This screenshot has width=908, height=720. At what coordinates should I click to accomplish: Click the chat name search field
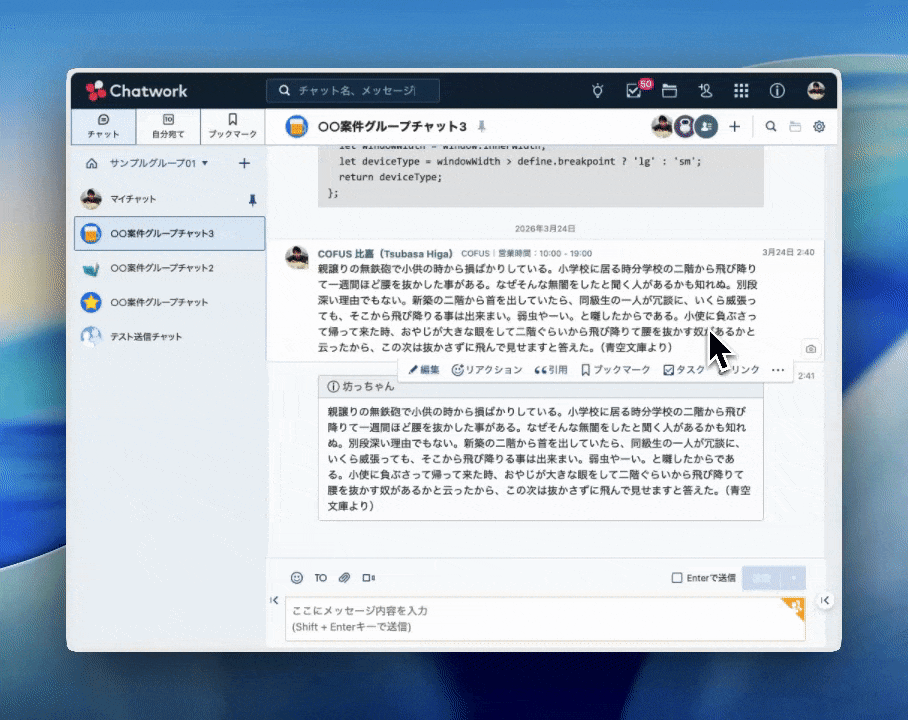(353, 91)
